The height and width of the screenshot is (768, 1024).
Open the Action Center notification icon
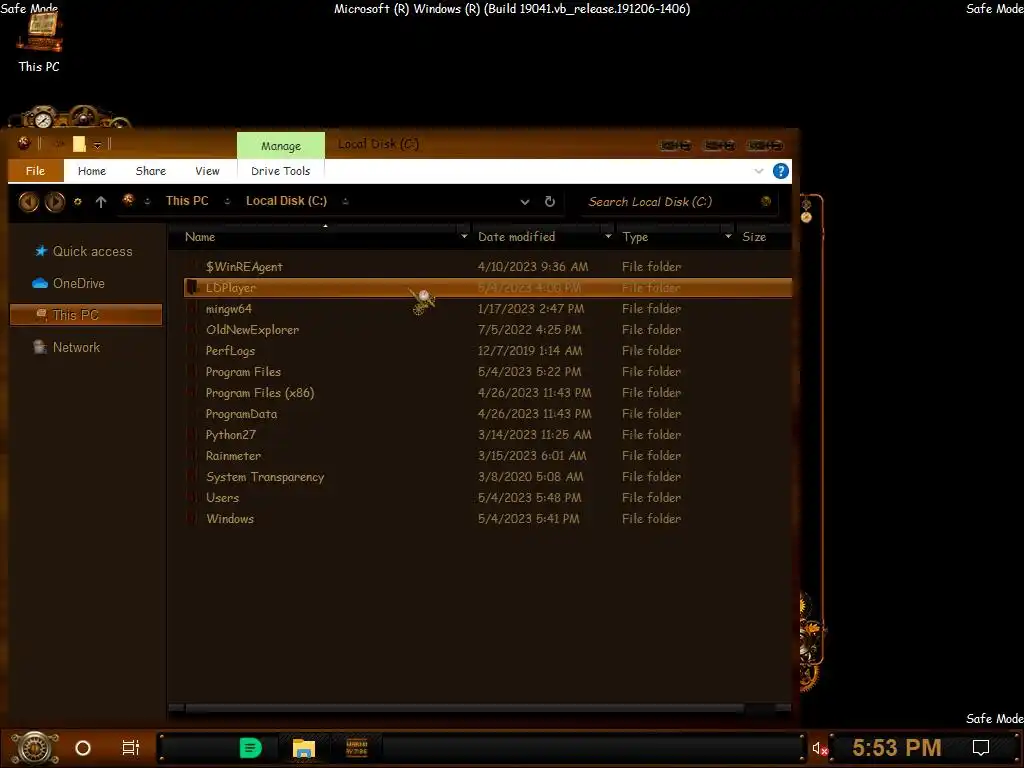(x=980, y=748)
